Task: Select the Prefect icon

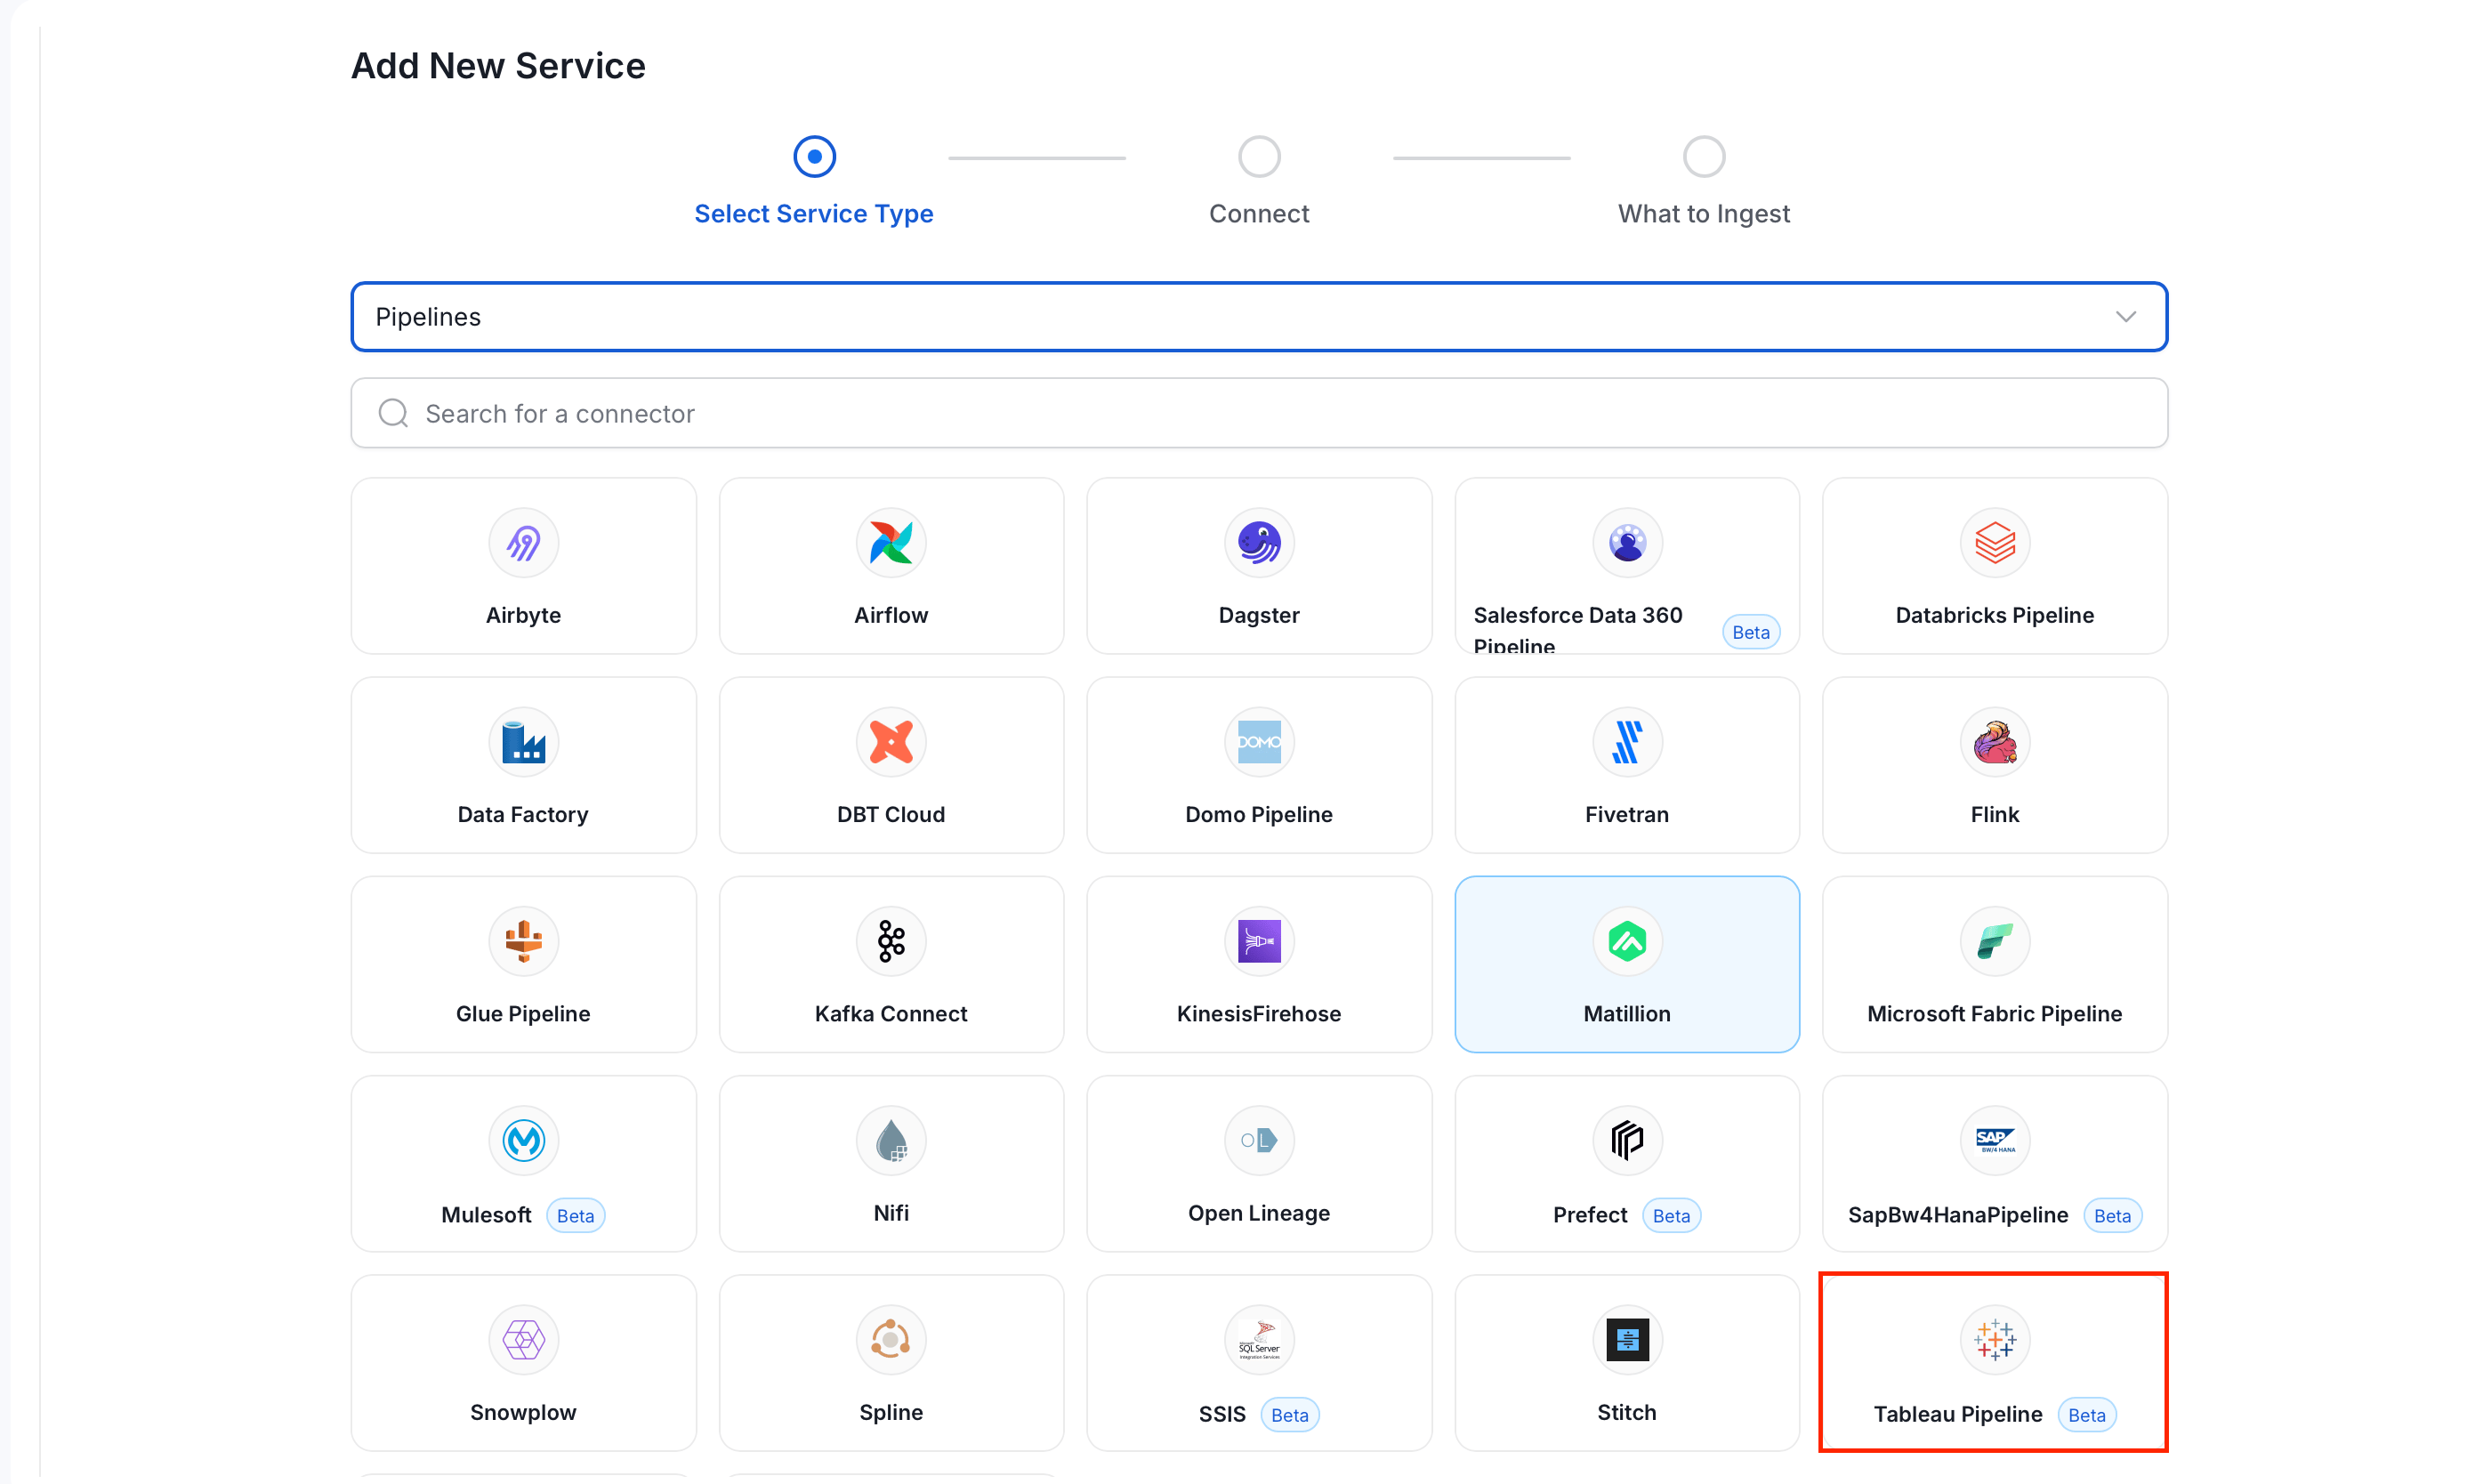Action: [1627, 1140]
